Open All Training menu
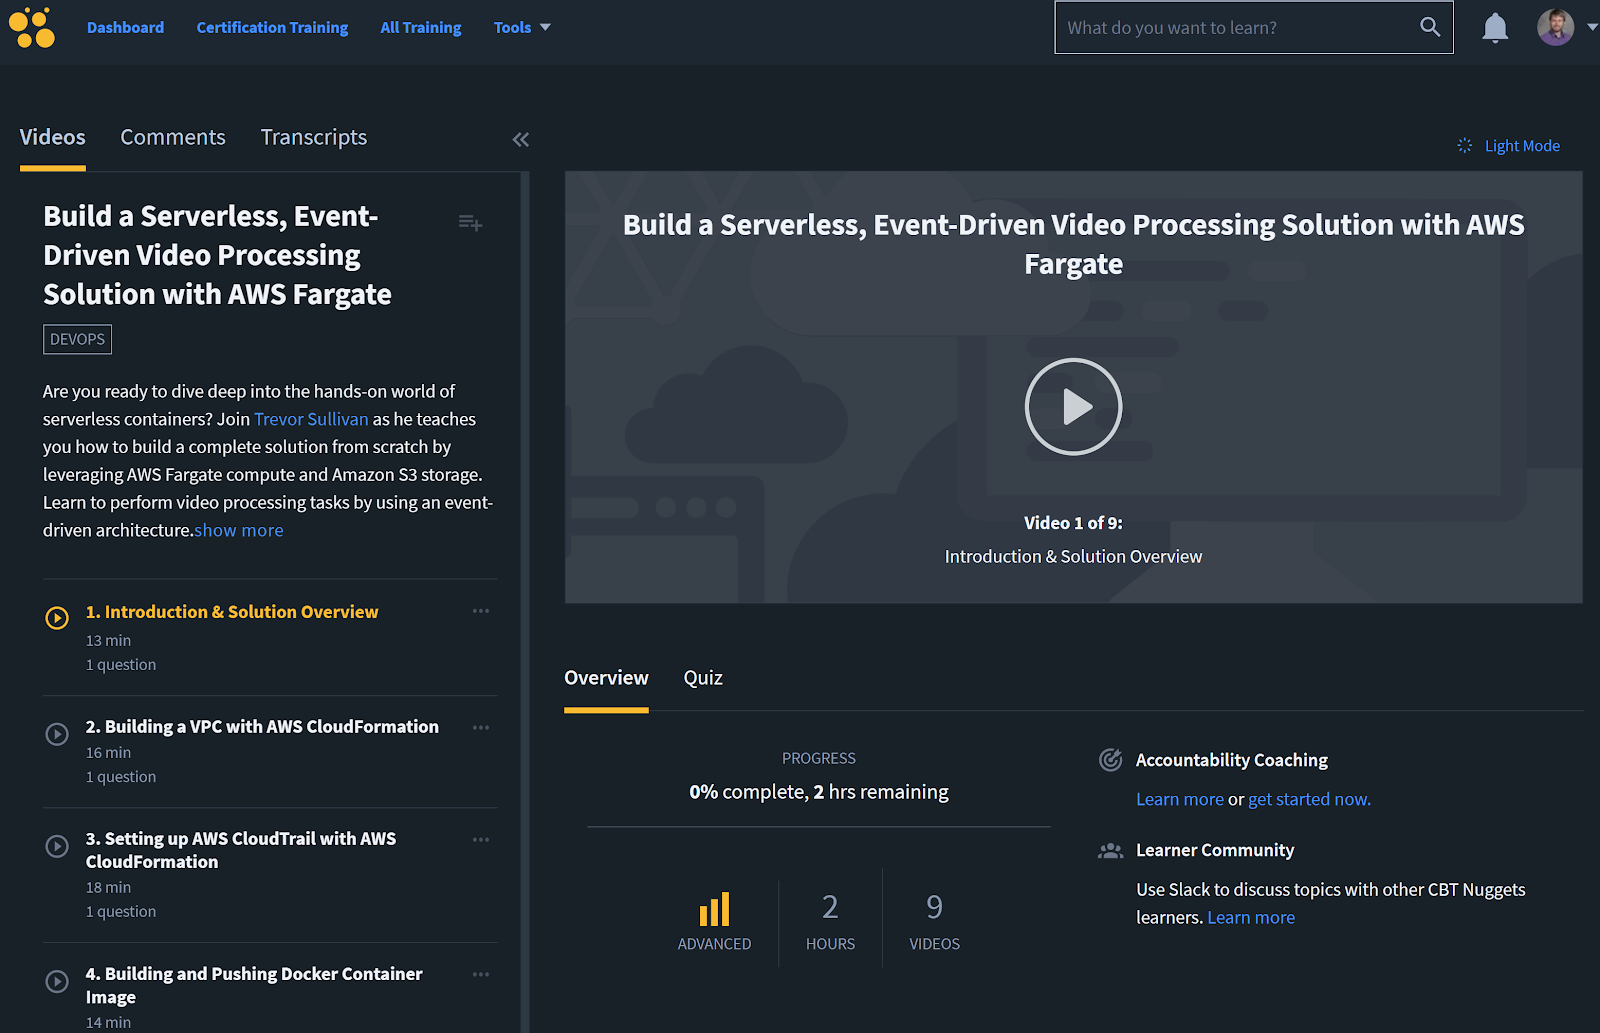The height and width of the screenshot is (1033, 1600). coord(421,28)
